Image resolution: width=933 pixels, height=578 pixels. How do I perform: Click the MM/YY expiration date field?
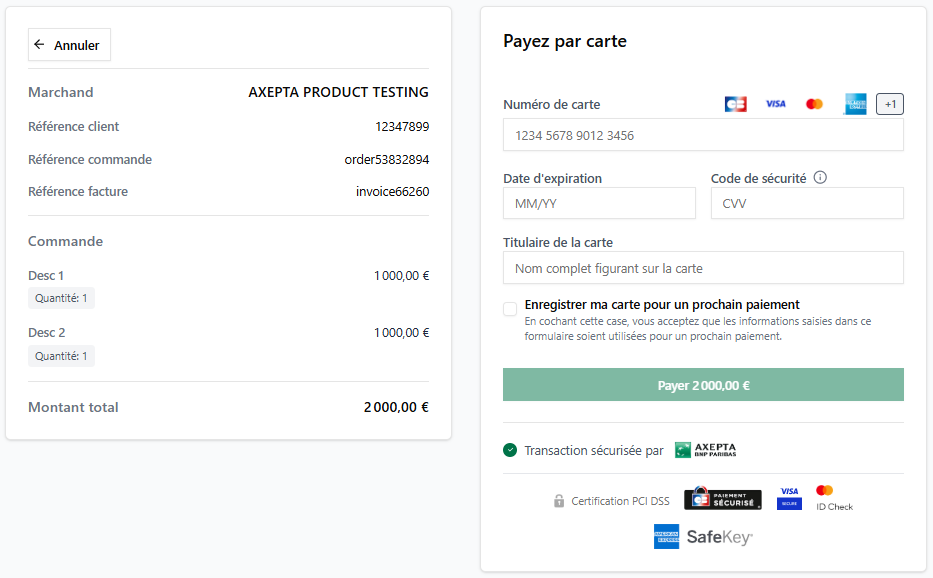pos(599,203)
